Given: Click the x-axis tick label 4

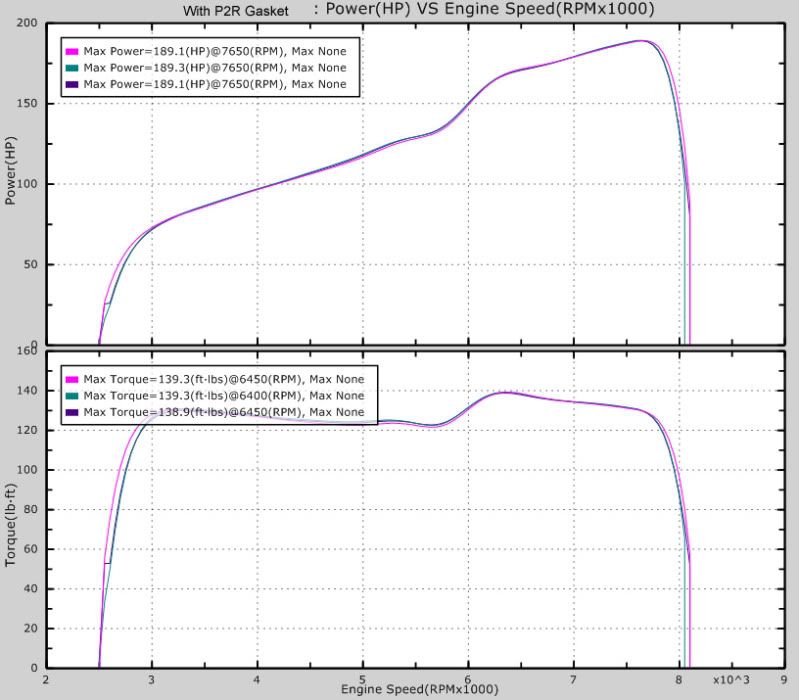Looking at the screenshot, I should pyautogui.click(x=257, y=680).
